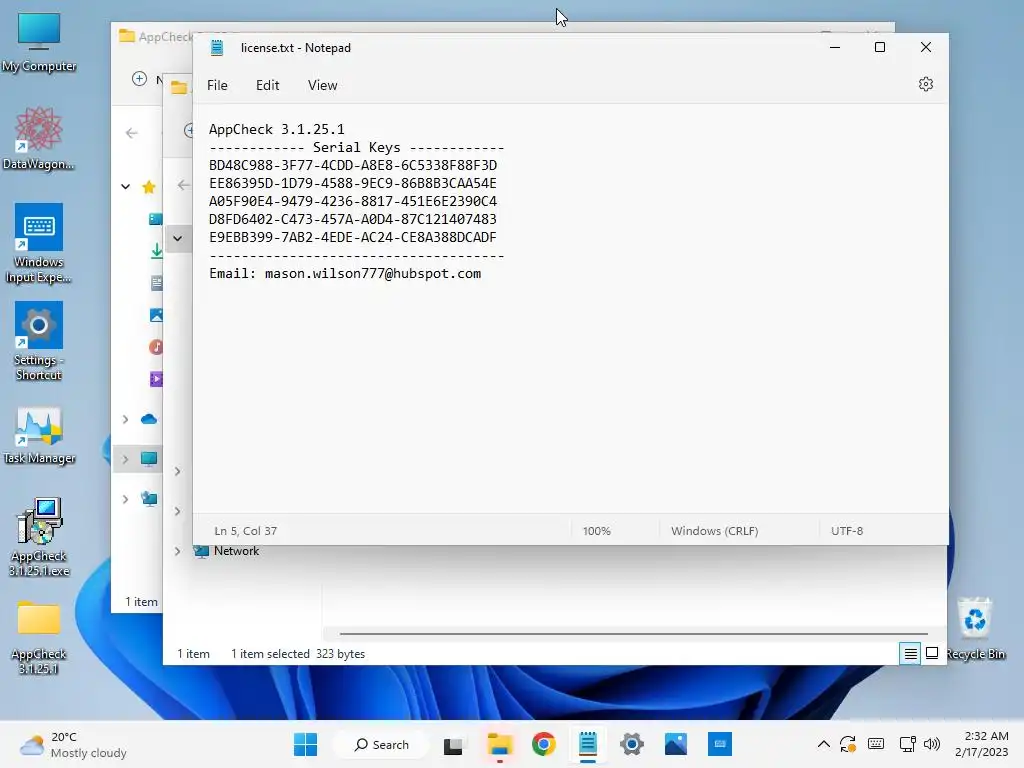Screen dimensions: 1024x768
Task: Collapse the highlighted chevron in front Explorer
Action: point(178,238)
